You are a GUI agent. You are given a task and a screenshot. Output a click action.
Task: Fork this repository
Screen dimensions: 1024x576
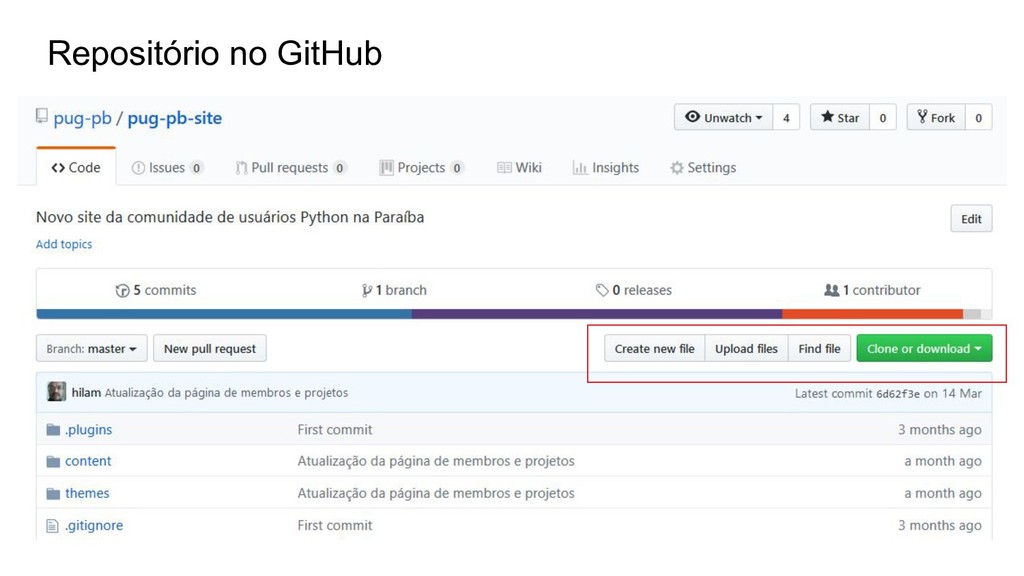(936, 118)
